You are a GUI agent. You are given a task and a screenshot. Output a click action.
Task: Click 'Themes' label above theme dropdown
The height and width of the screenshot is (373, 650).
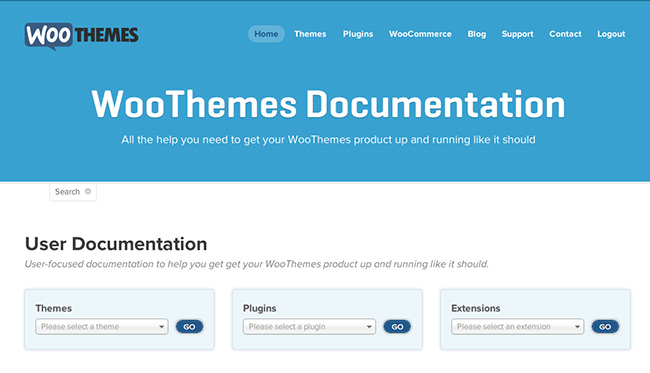point(53,308)
